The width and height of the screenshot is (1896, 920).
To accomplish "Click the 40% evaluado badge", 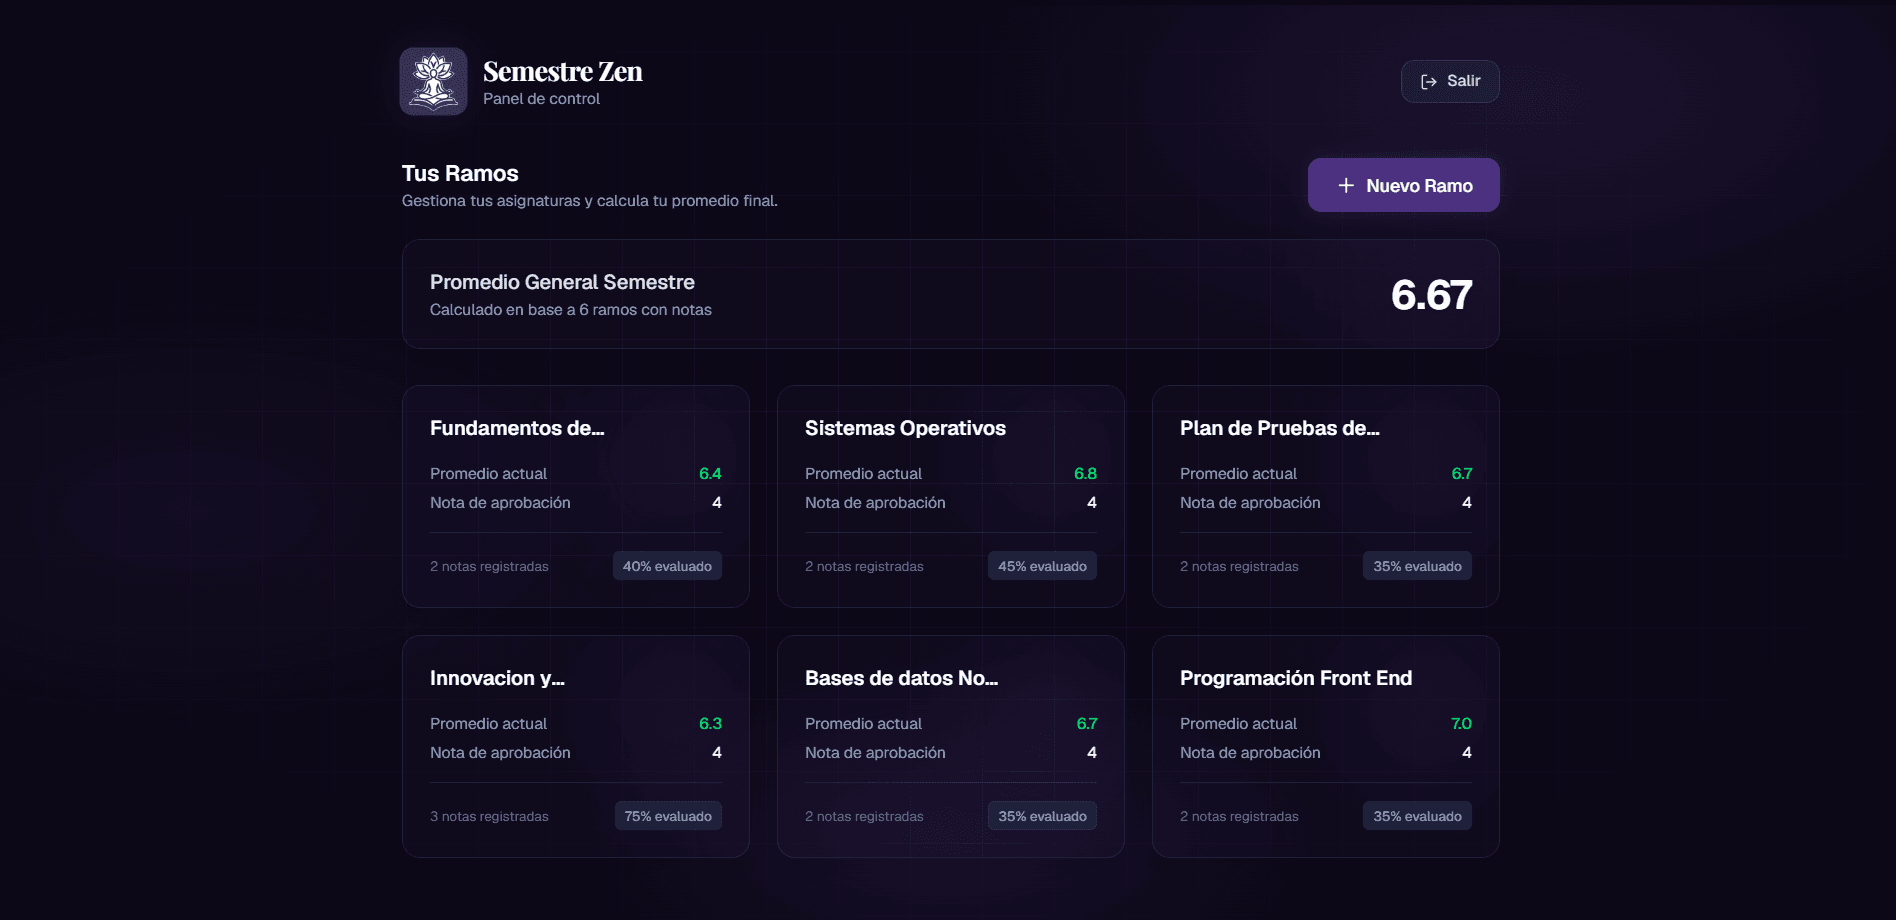I will 667,566.
